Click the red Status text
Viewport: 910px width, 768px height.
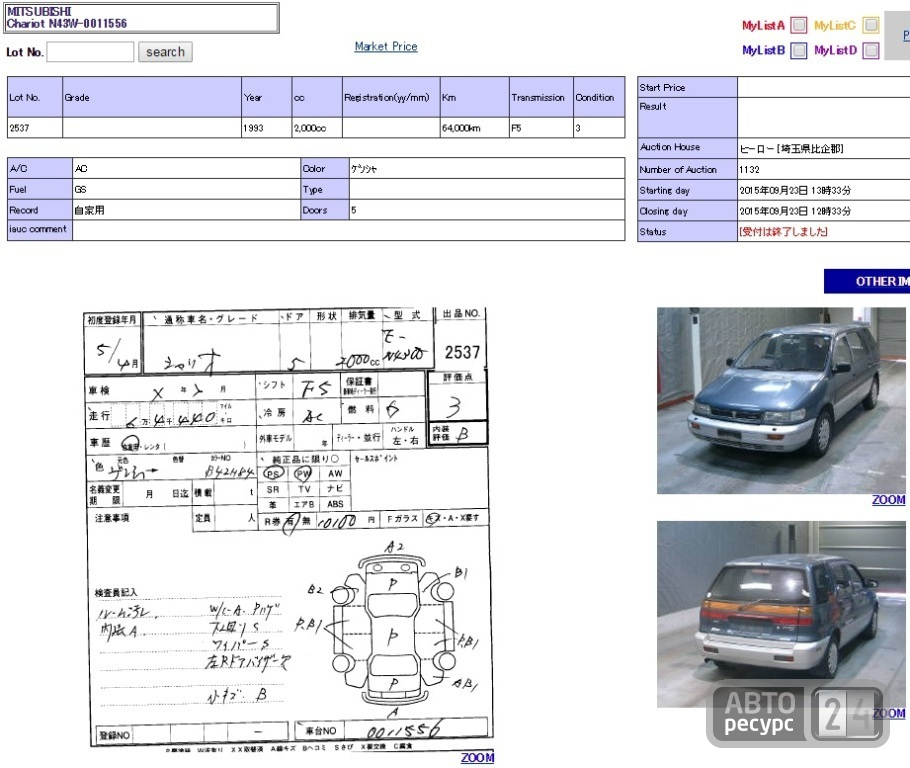[783, 232]
